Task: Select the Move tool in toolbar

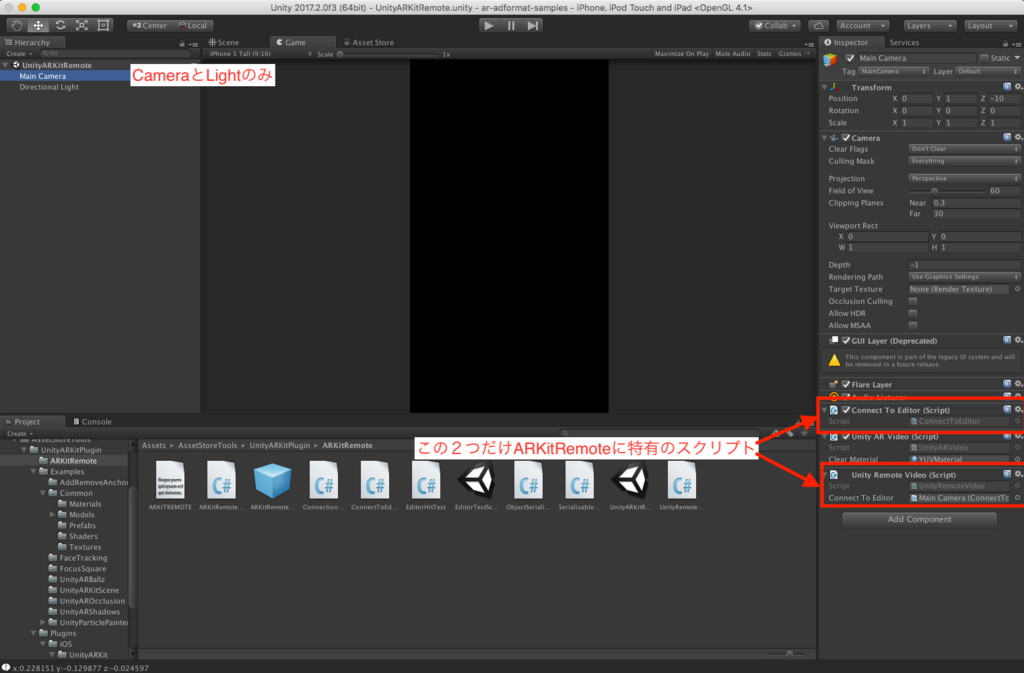Action: pyautogui.click(x=38, y=25)
